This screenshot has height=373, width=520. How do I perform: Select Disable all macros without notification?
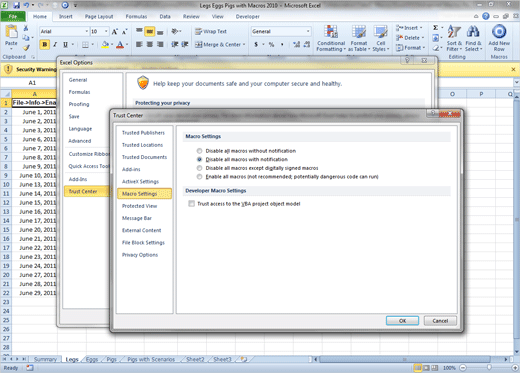[x=199, y=151]
